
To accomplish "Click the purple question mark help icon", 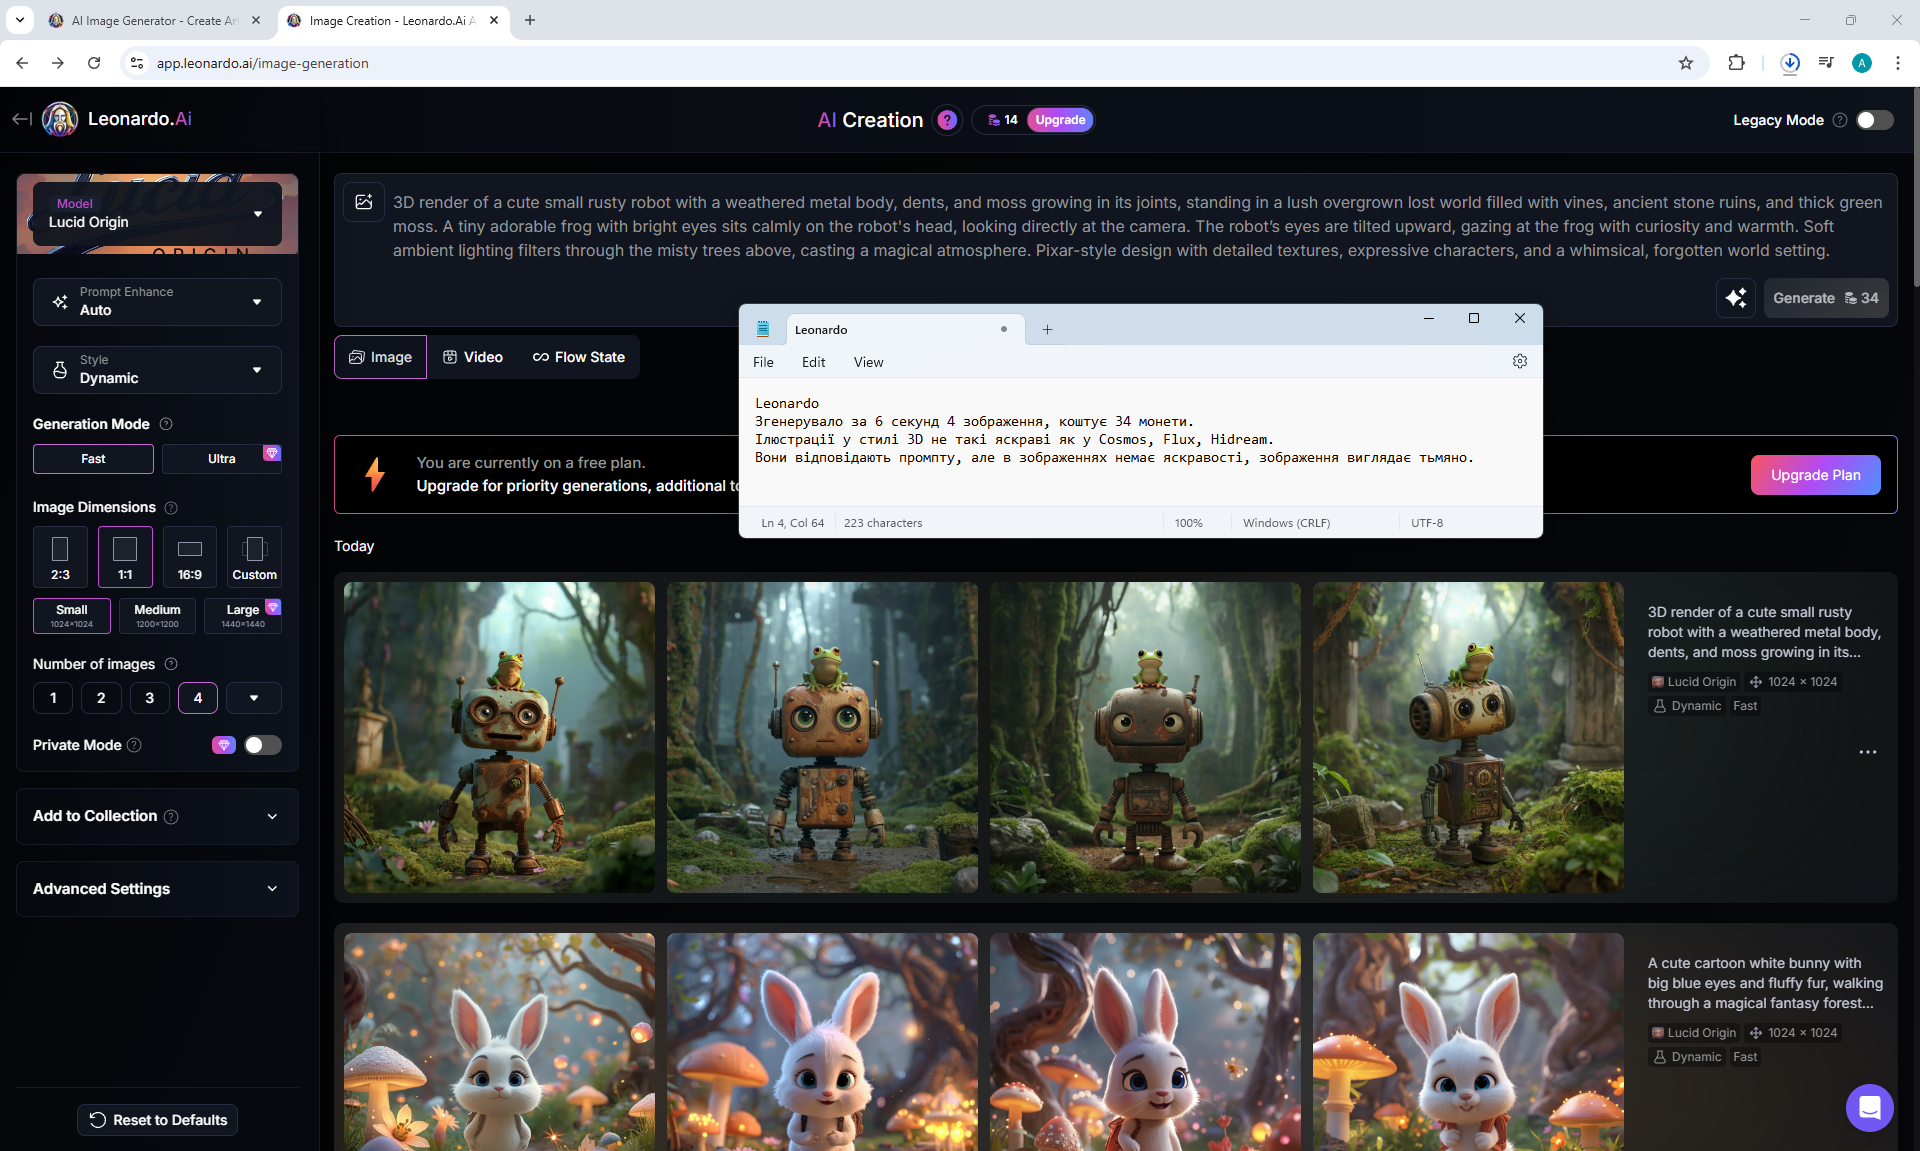I will tap(947, 120).
